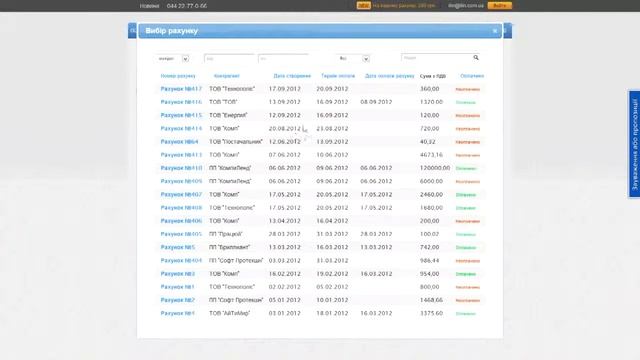Click sum 4673,16 in the table
The image size is (640, 360).
(x=431, y=155)
